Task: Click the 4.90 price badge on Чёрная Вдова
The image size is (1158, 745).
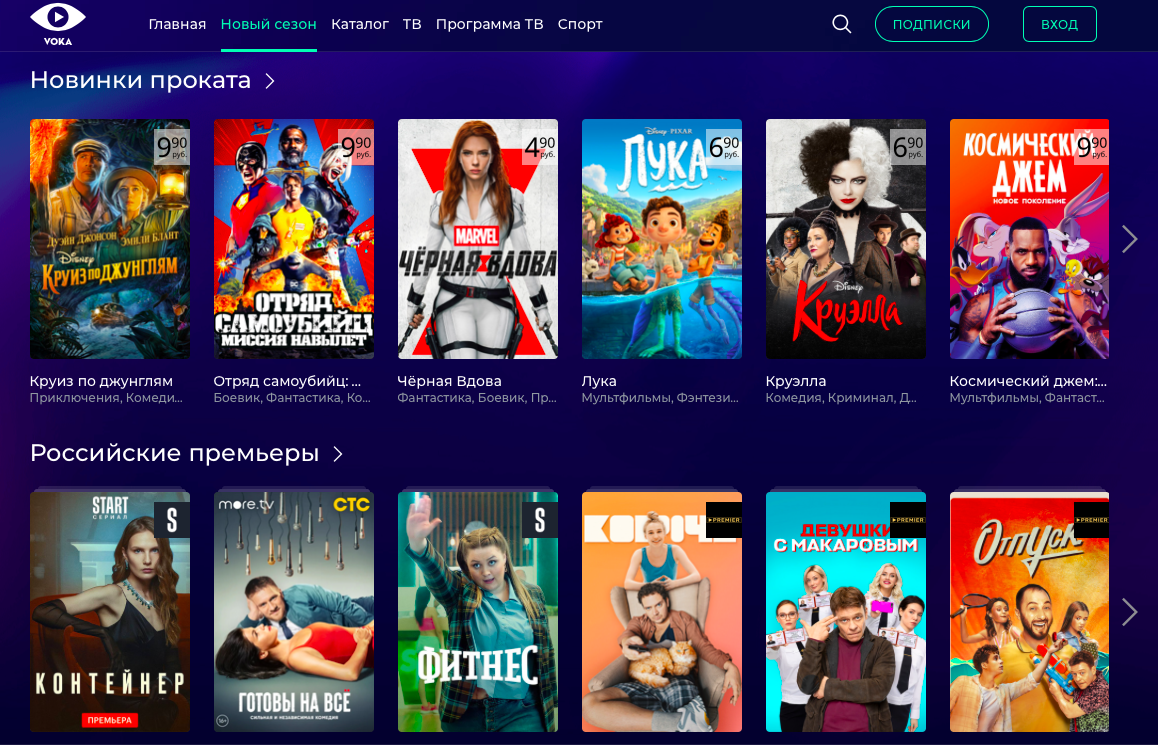Action: pos(540,147)
